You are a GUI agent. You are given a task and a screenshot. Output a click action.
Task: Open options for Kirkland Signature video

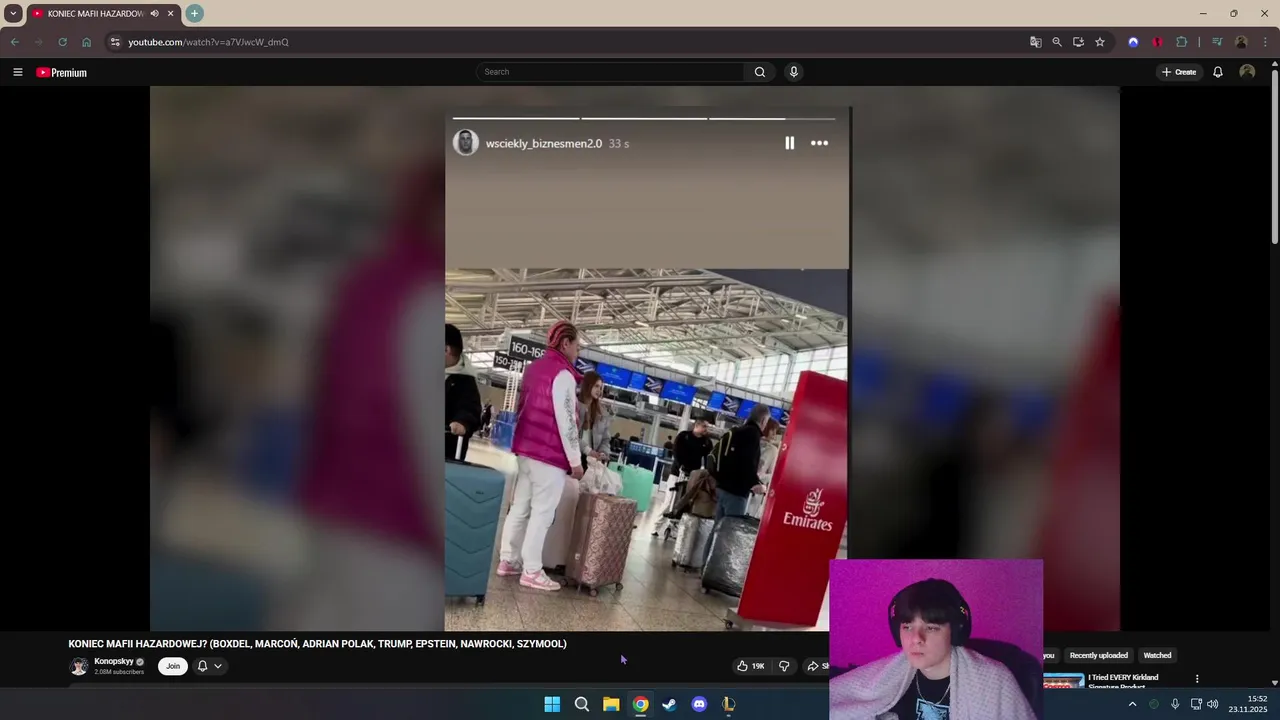pyautogui.click(x=1197, y=679)
